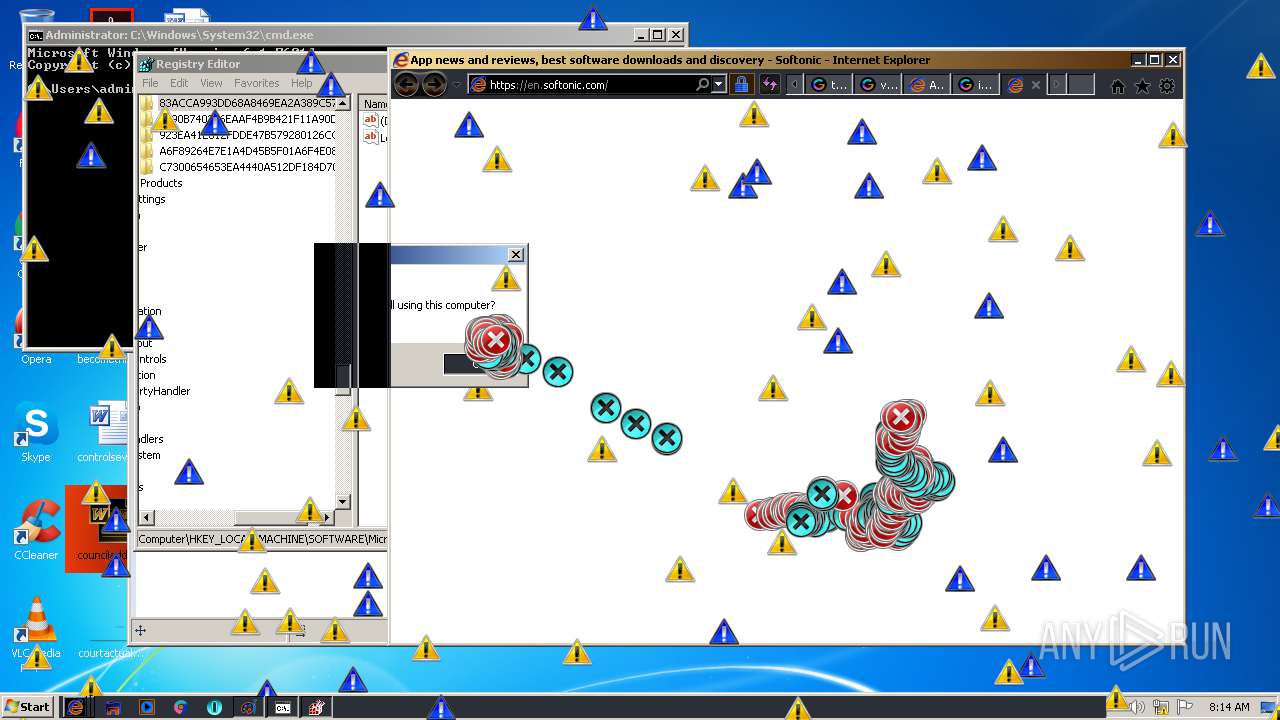
Task: Click the cmd.exe taskbar button
Action: 283,707
